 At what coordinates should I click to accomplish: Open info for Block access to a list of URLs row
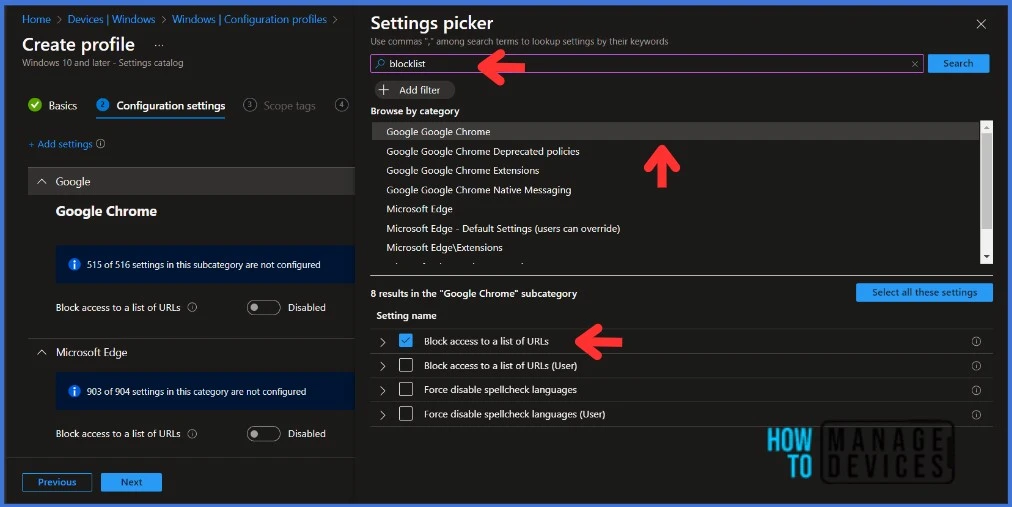point(976,341)
